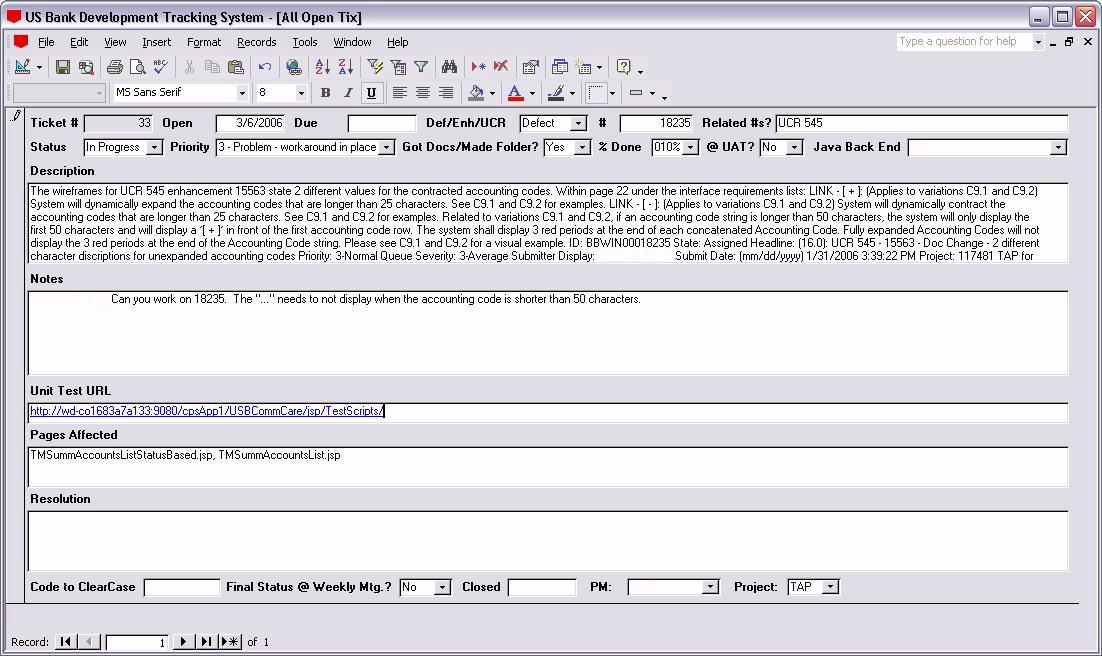Click into the Resolution text field
This screenshot has height=656, width=1102.
click(547, 541)
